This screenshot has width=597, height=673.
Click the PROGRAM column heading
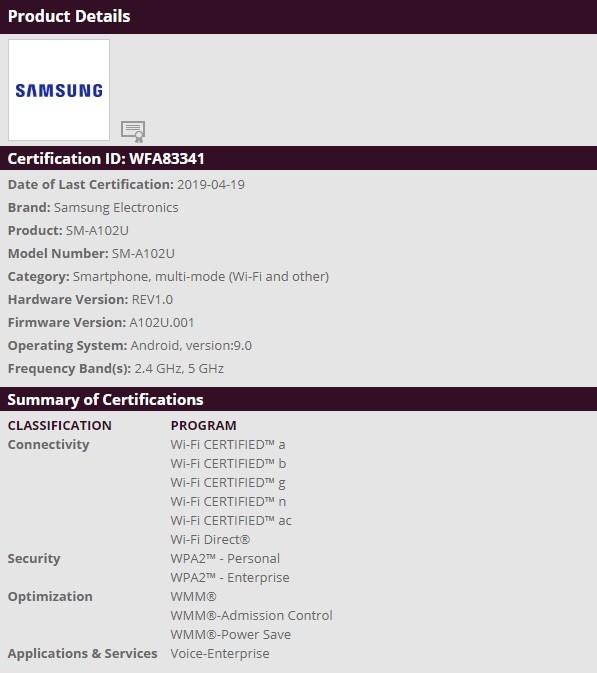pyautogui.click(x=203, y=425)
